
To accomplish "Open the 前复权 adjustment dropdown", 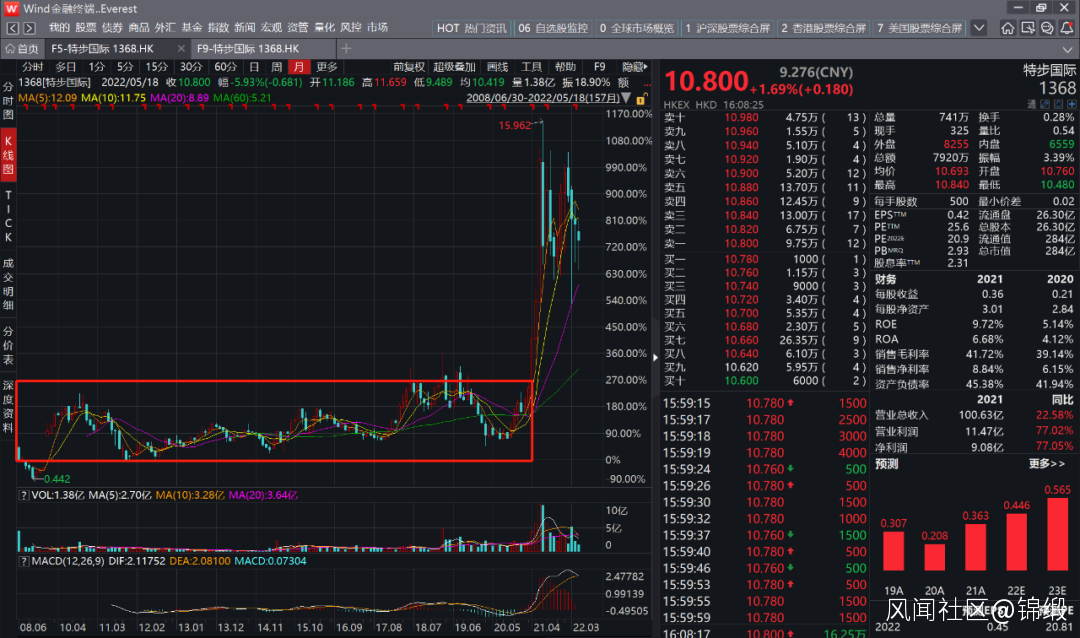I will [x=409, y=67].
